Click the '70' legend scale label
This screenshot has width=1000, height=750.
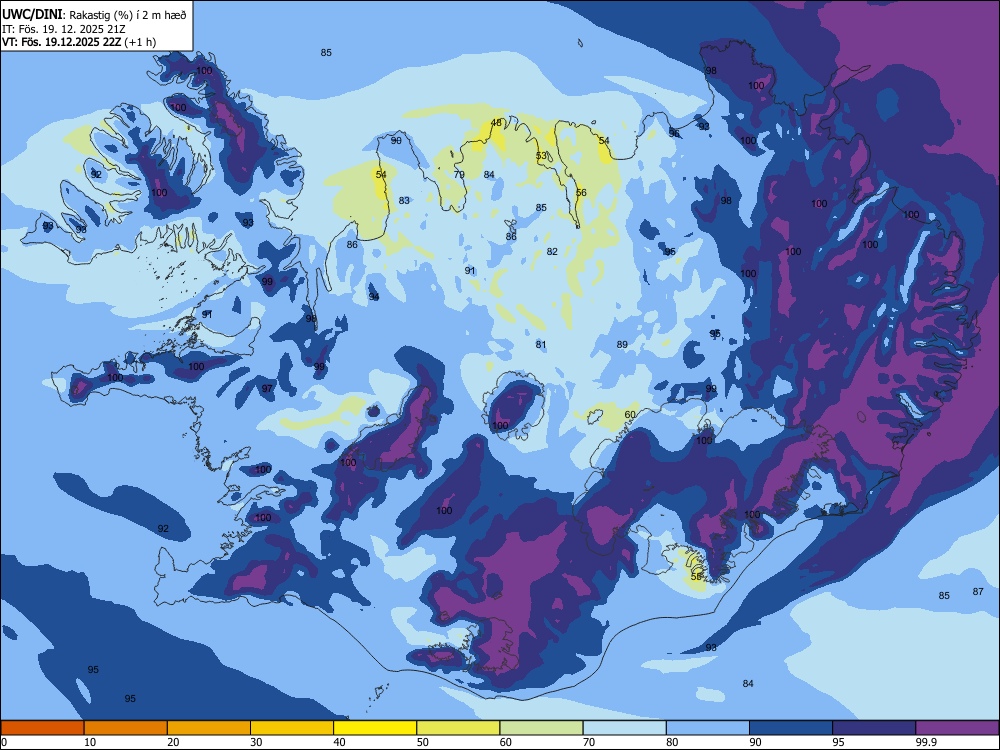(589, 742)
